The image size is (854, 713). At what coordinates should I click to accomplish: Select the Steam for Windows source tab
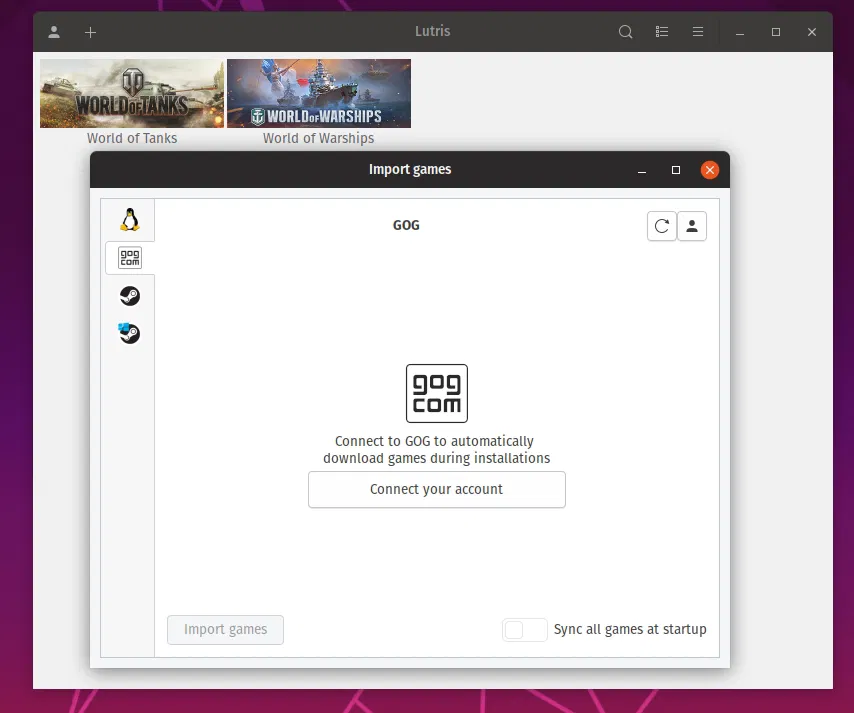(x=130, y=333)
